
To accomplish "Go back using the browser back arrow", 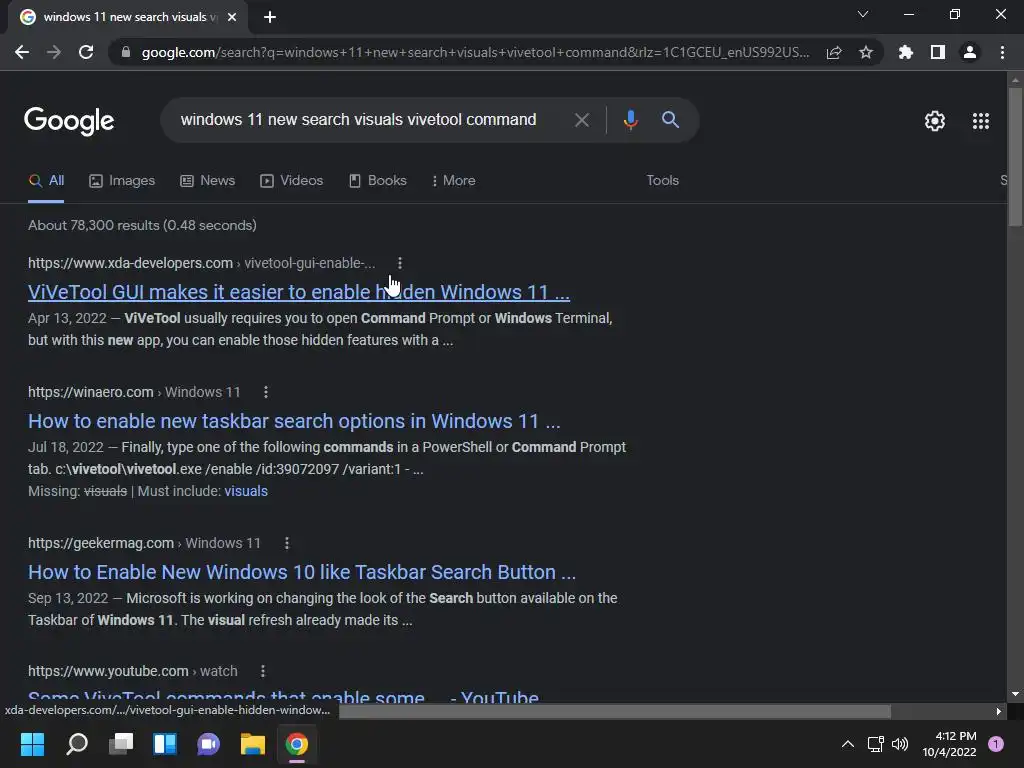I will pyautogui.click(x=22, y=52).
